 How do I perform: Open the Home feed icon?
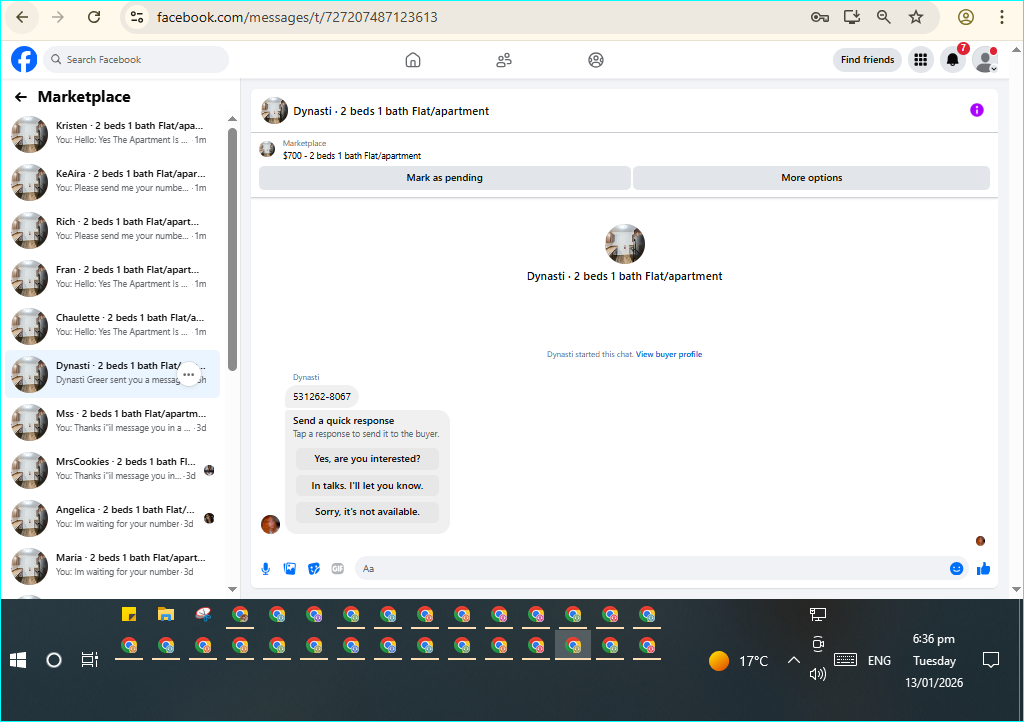coord(413,60)
